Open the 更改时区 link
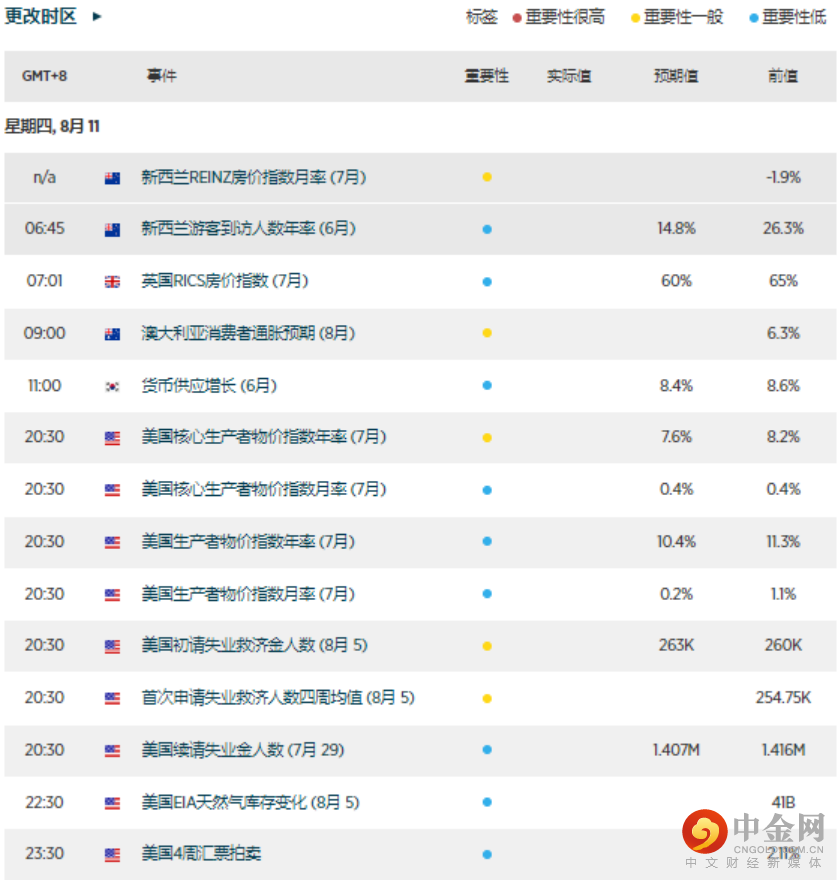The height and width of the screenshot is (881, 839). (40, 16)
